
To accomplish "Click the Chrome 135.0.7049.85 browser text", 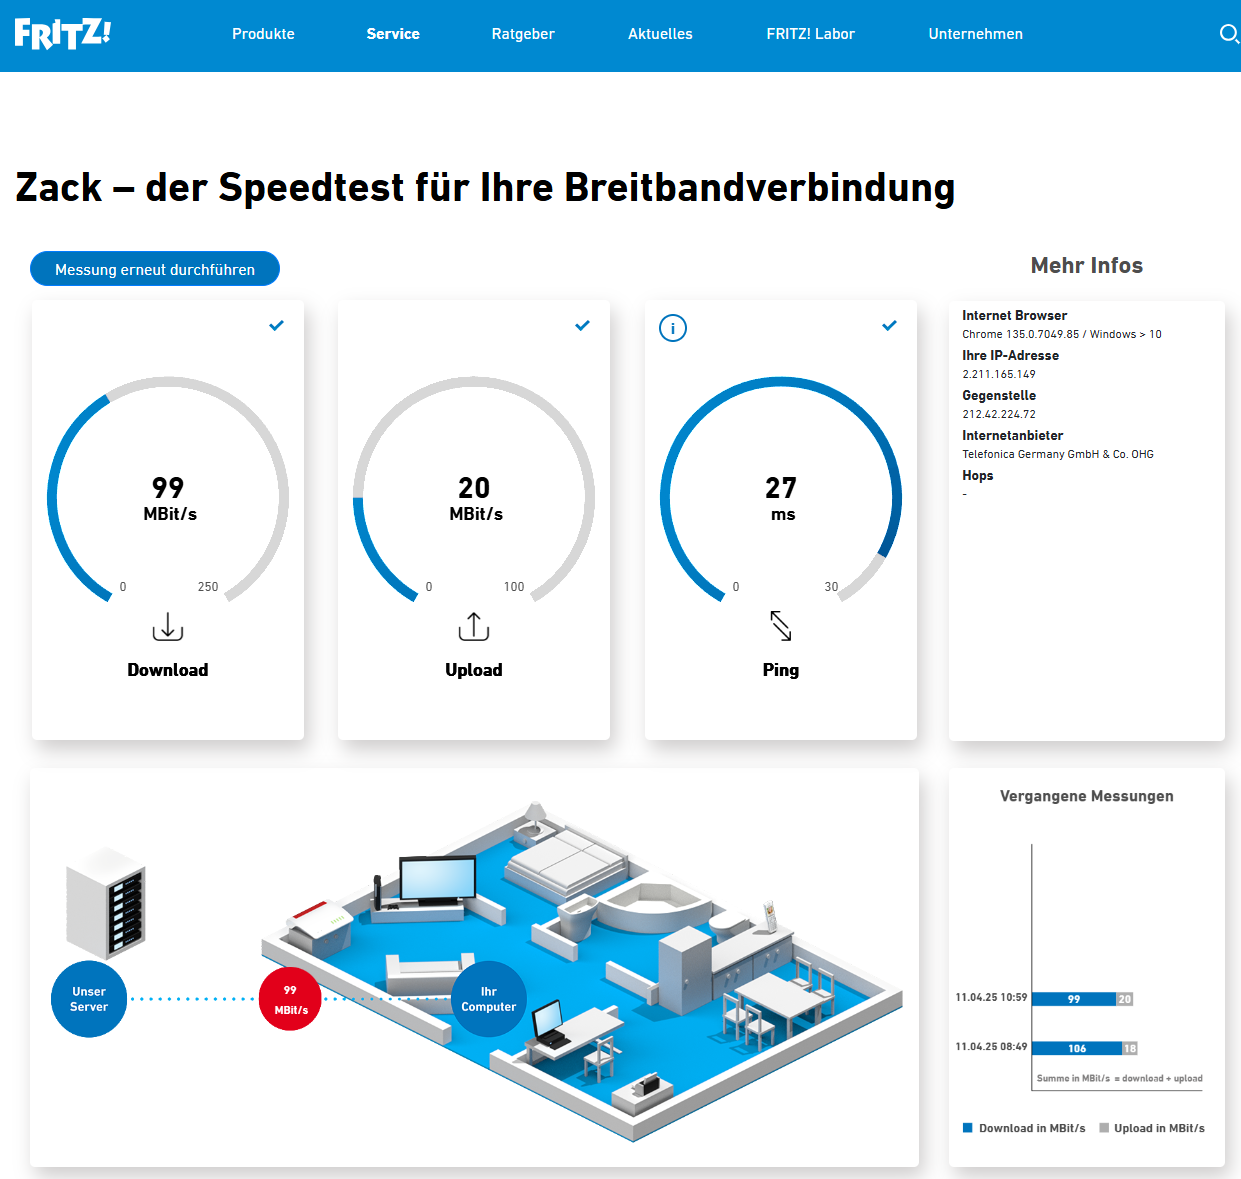I will [1062, 334].
